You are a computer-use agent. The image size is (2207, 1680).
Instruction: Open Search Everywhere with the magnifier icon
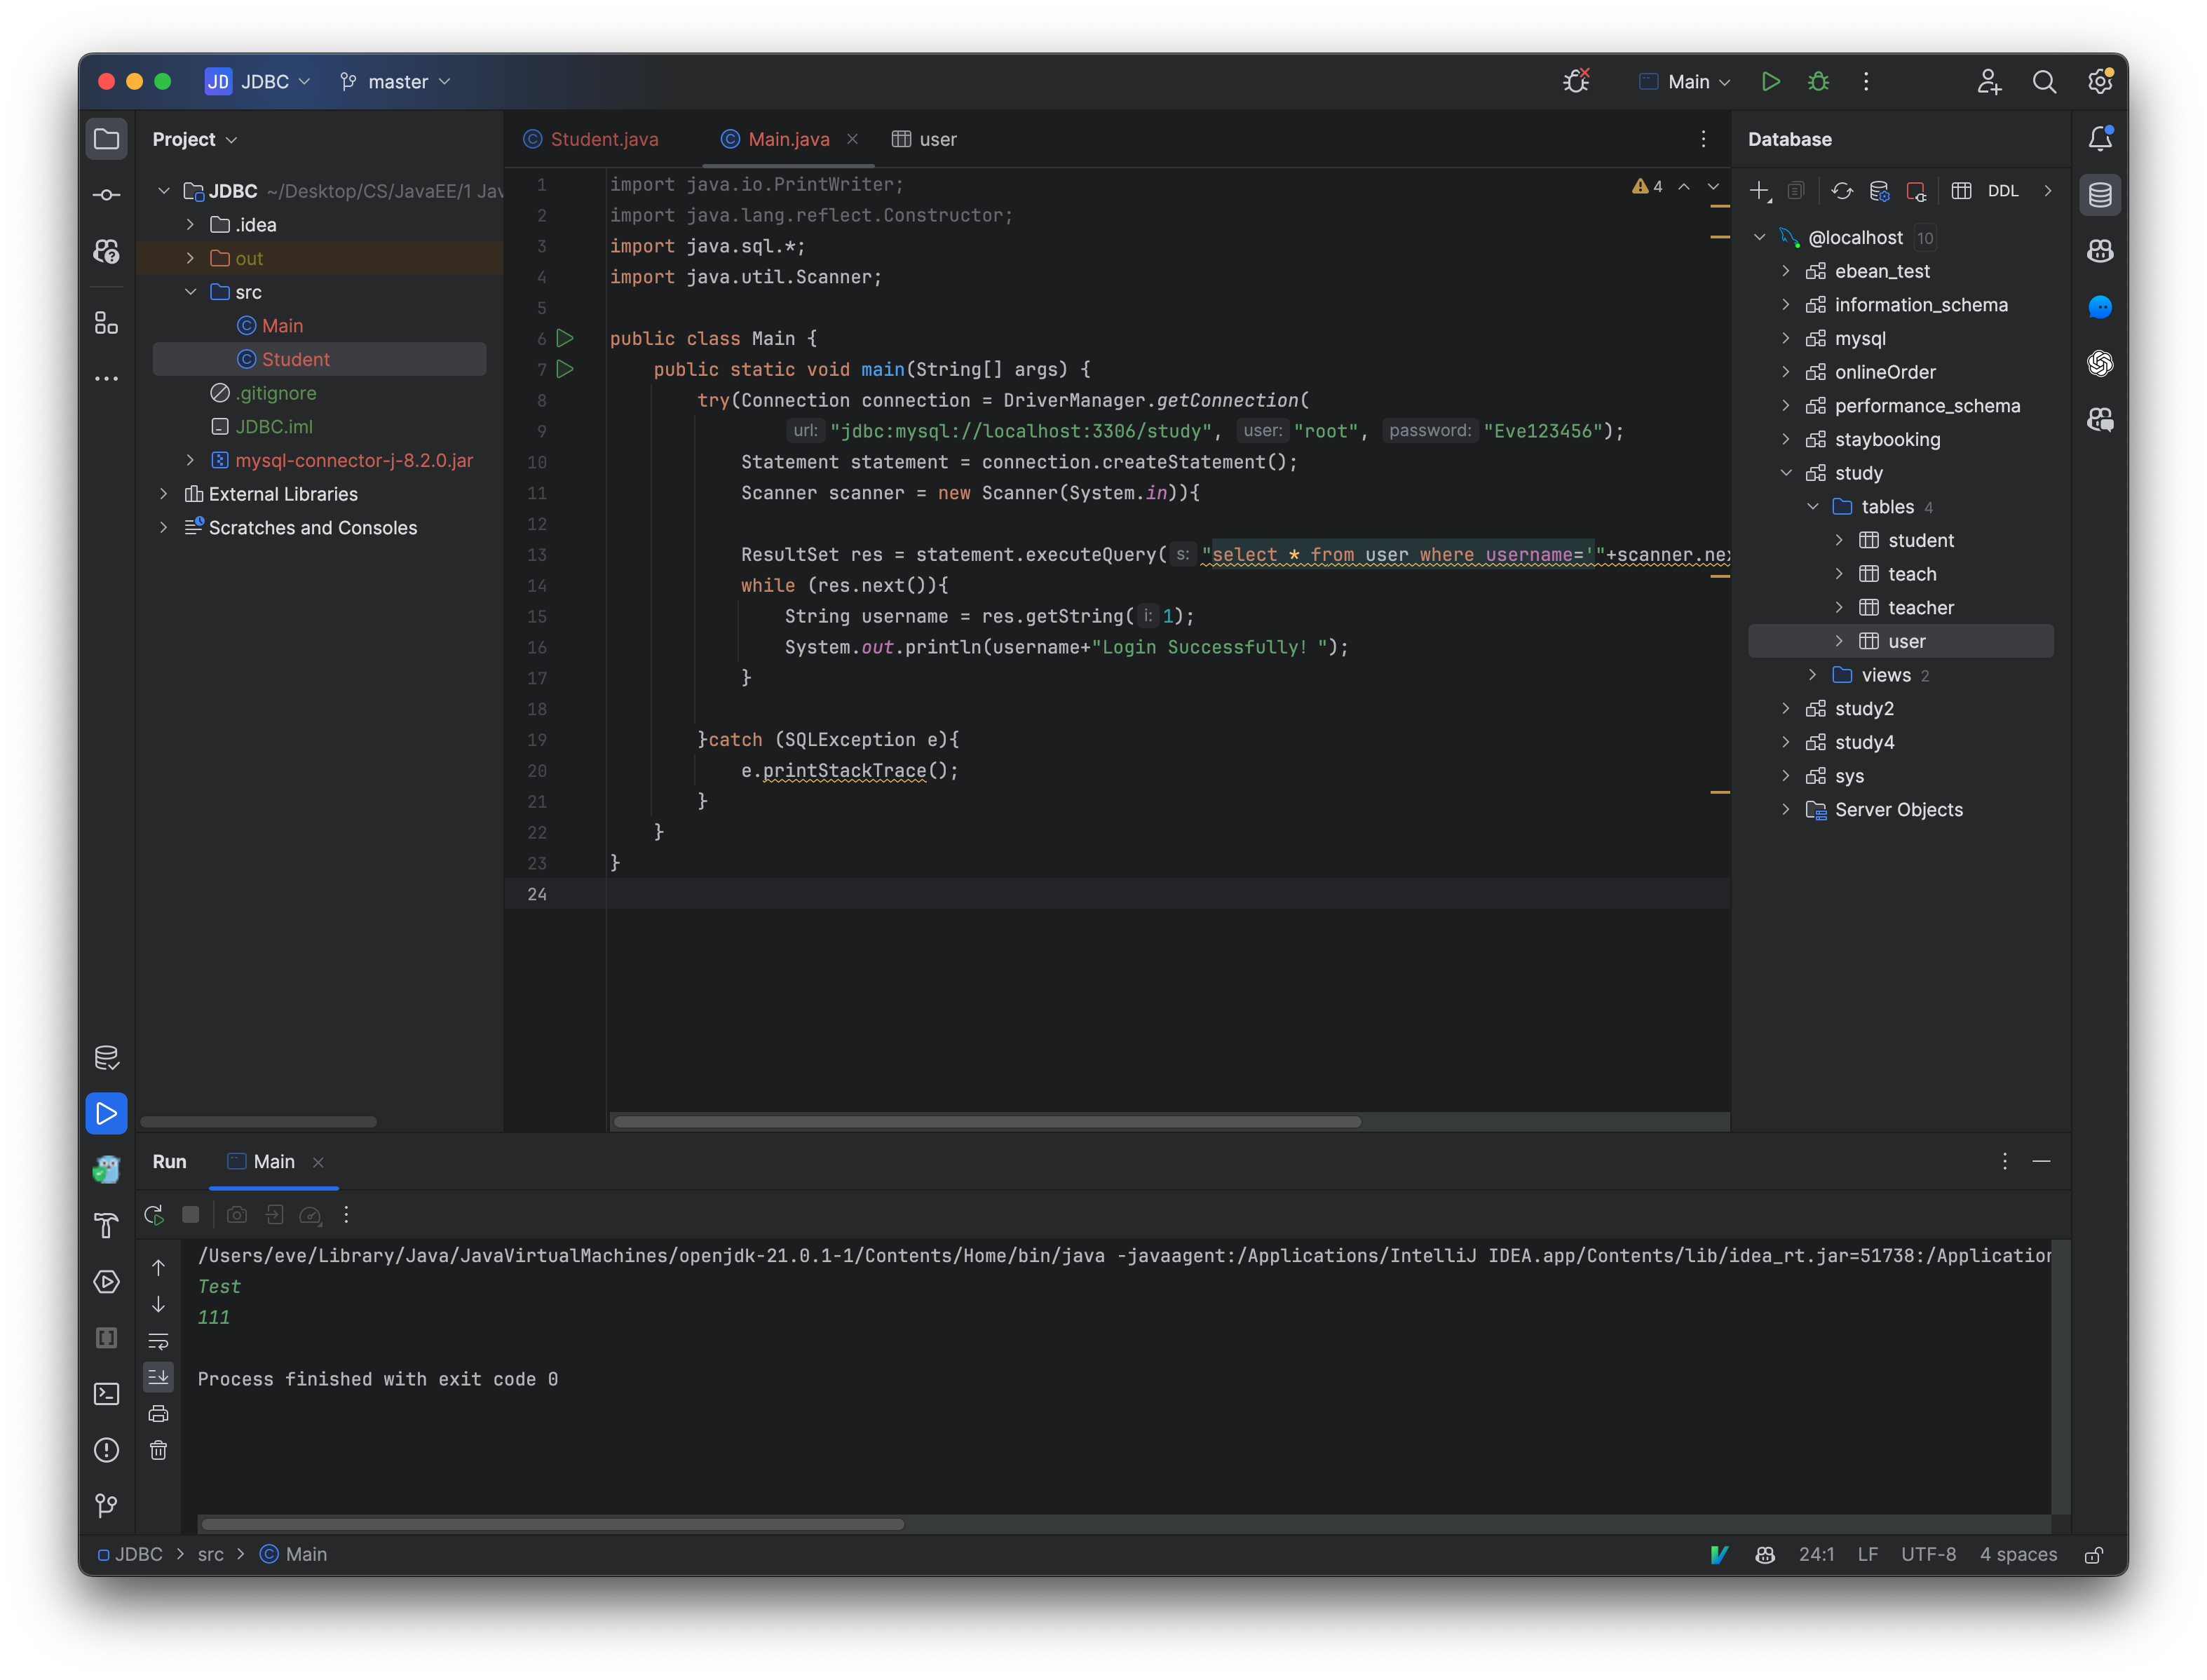tap(2045, 81)
